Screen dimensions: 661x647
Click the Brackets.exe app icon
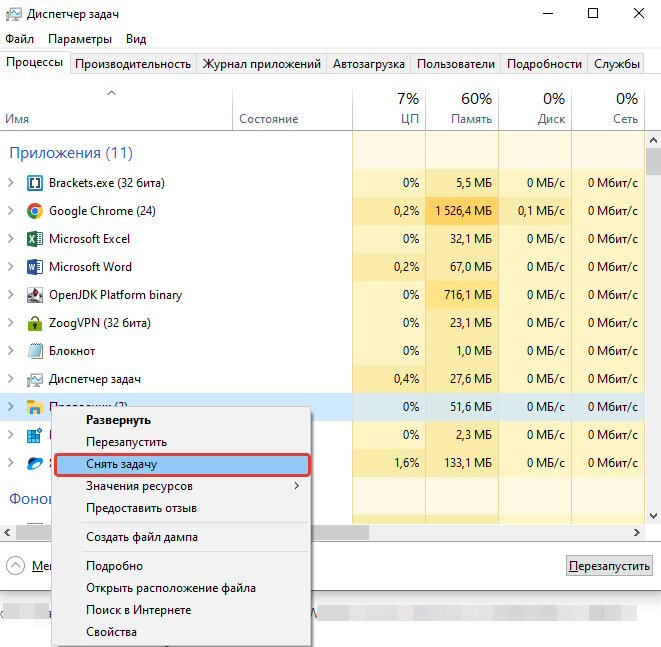pyautogui.click(x=35, y=183)
